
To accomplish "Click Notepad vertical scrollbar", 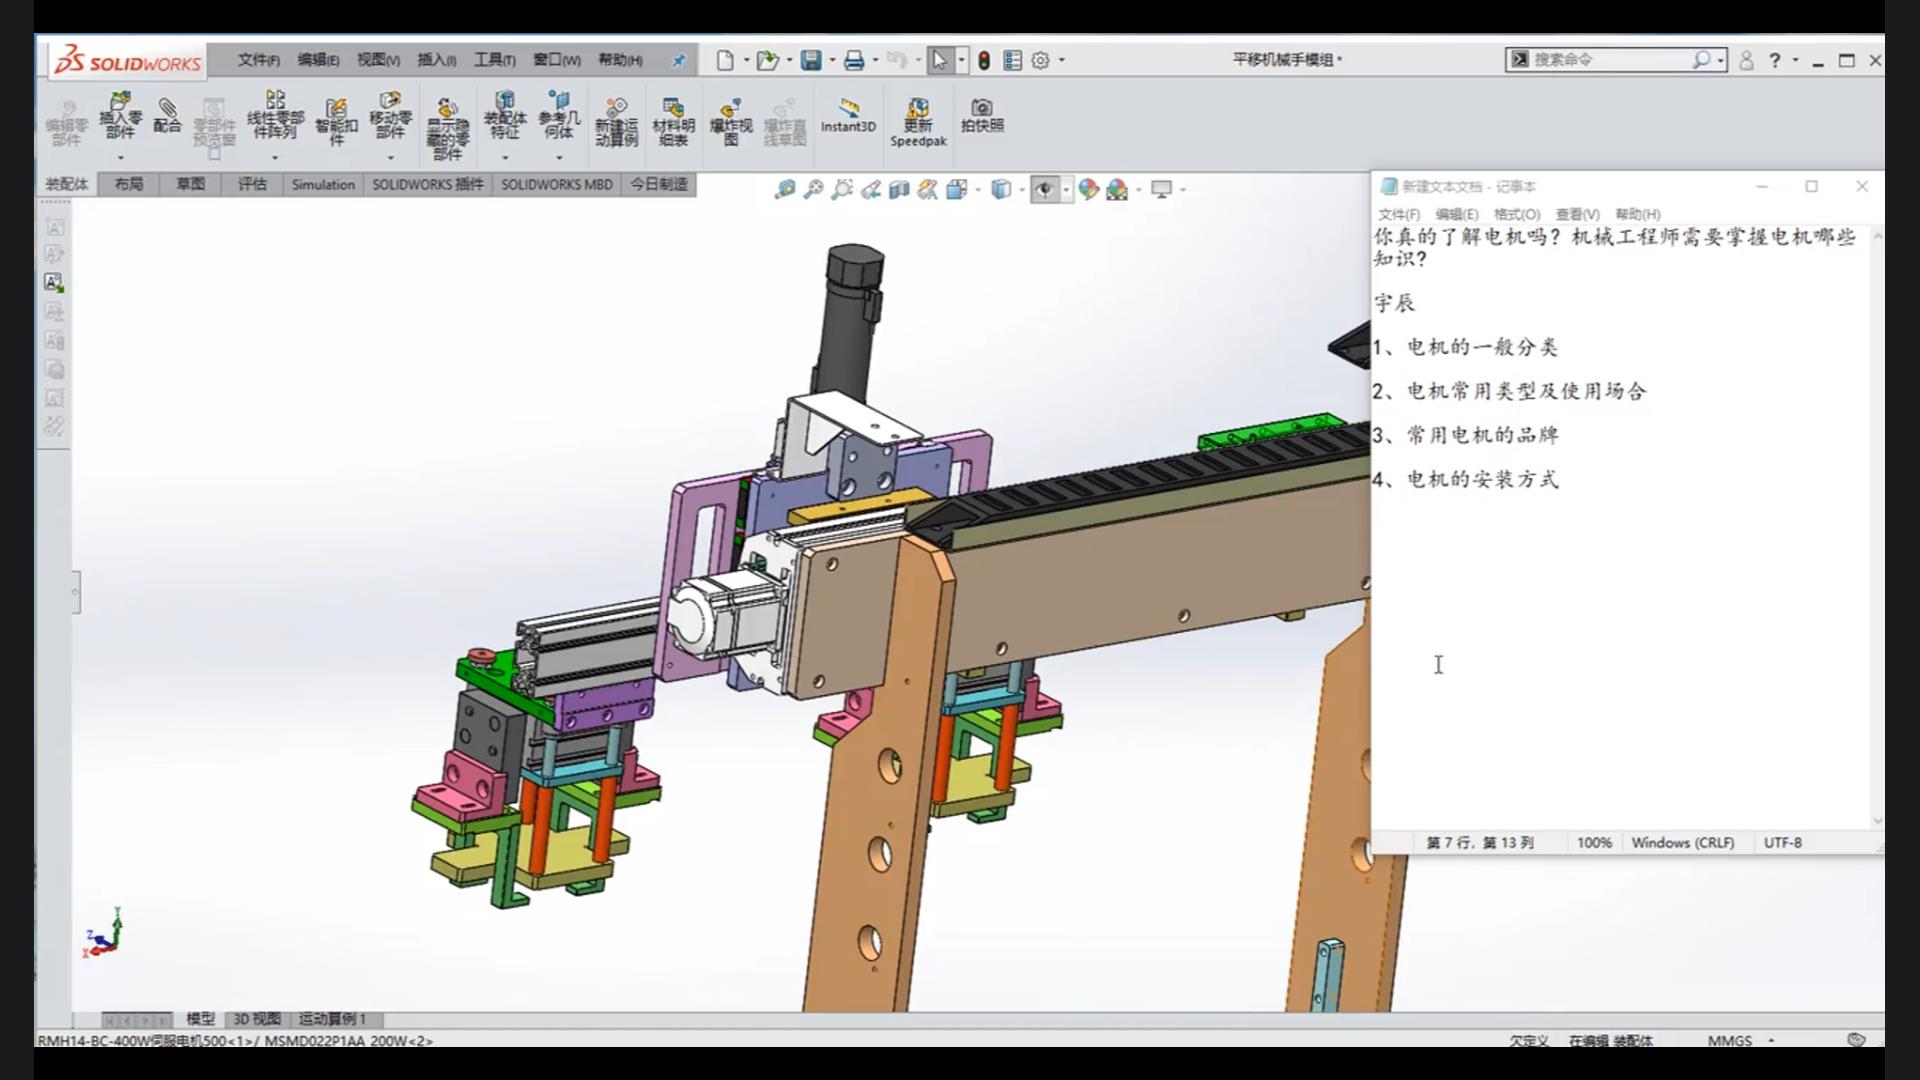I will point(1877,528).
